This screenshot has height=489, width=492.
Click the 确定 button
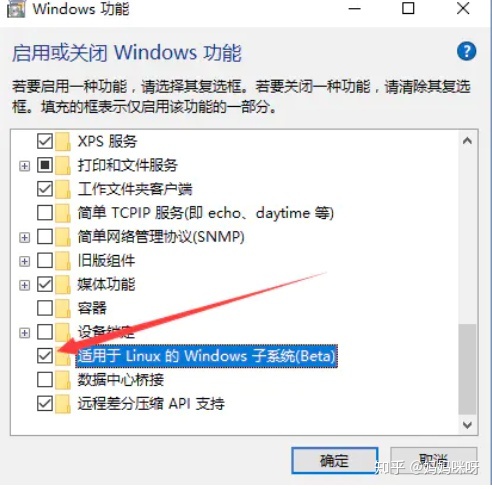[334, 461]
